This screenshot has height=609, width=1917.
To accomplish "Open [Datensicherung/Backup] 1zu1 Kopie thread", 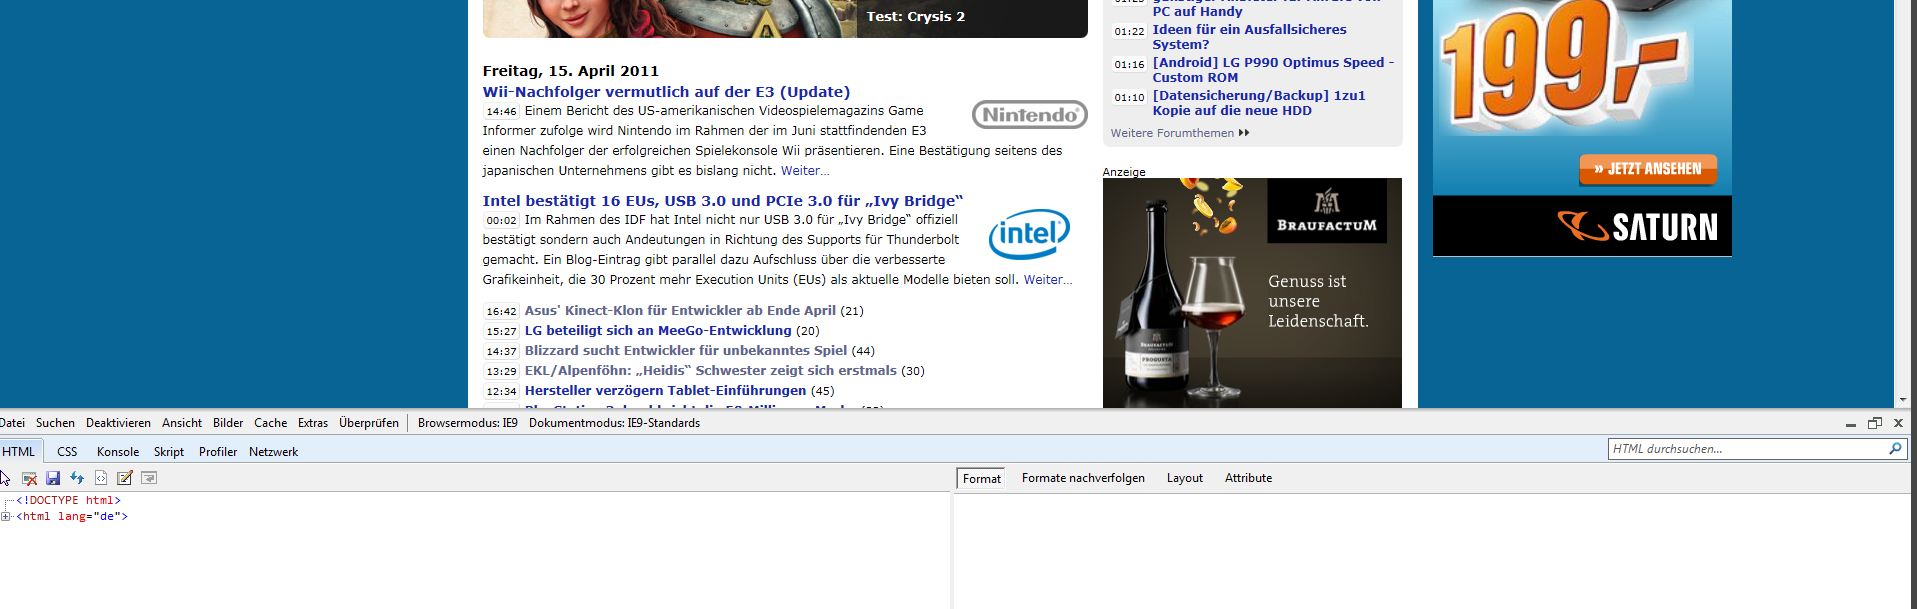I will (x=1258, y=103).
